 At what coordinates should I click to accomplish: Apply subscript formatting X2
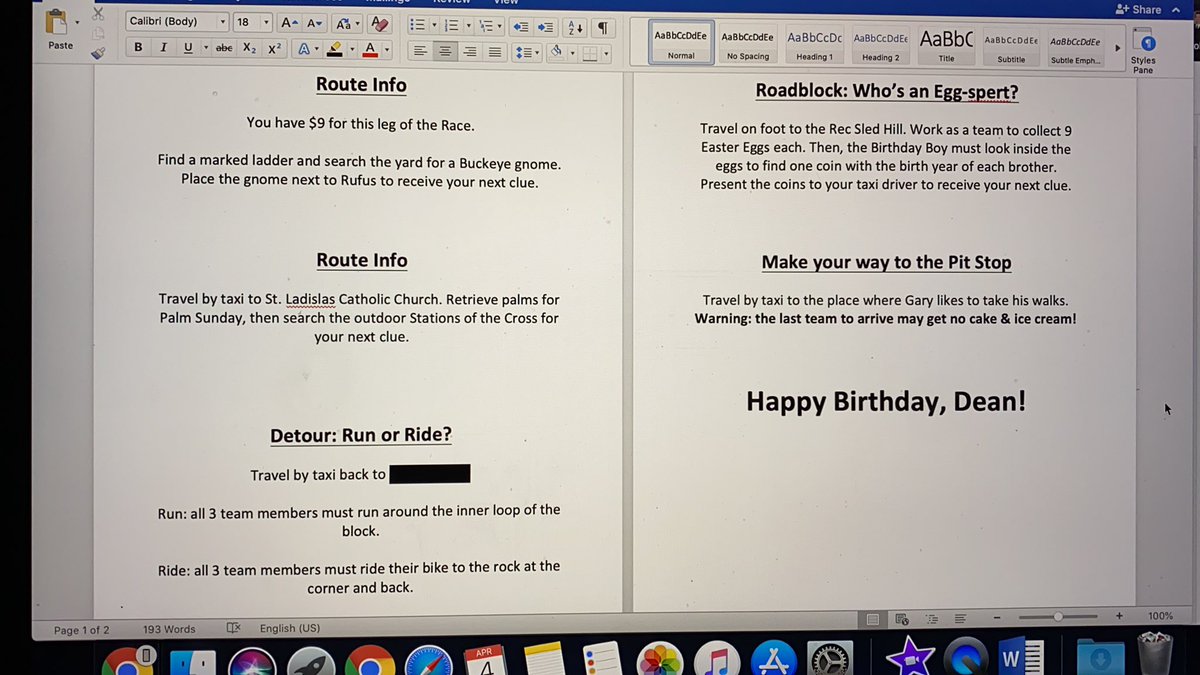(250, 48)
